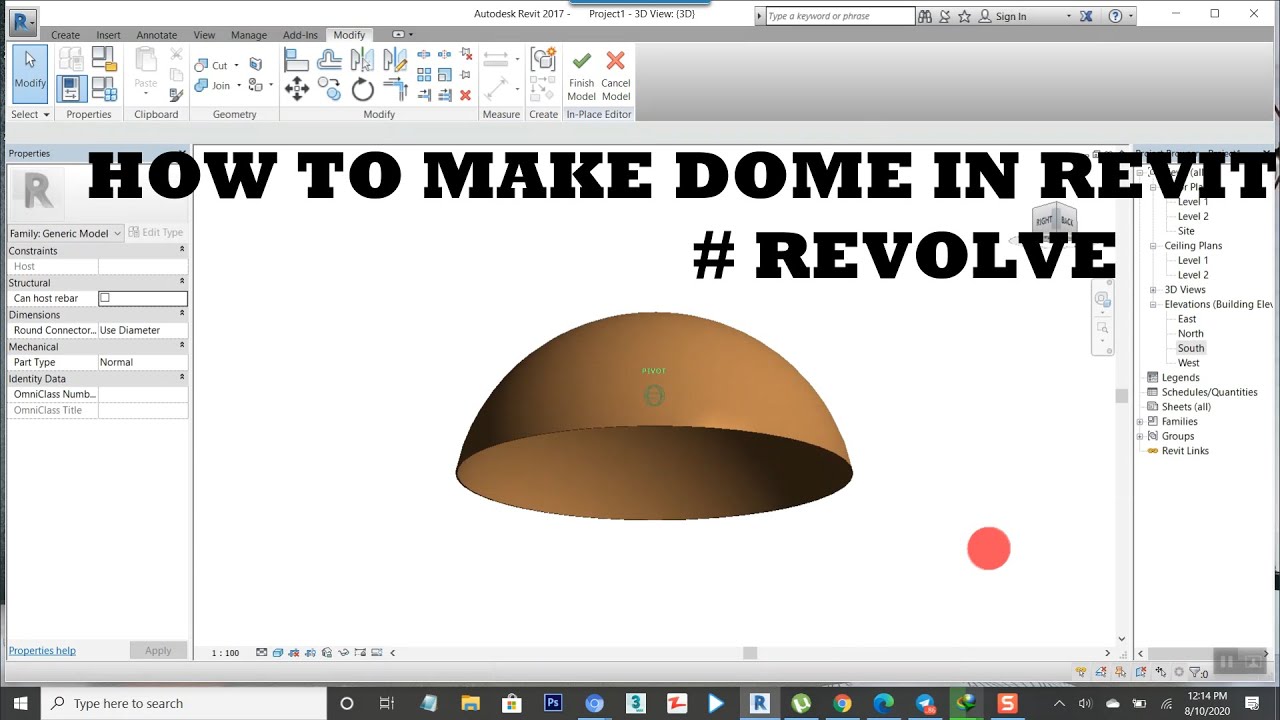The height and width of the screenshot is (720, 1280).
Task: Select North elevation in Project Browser
Action: 1190,333
